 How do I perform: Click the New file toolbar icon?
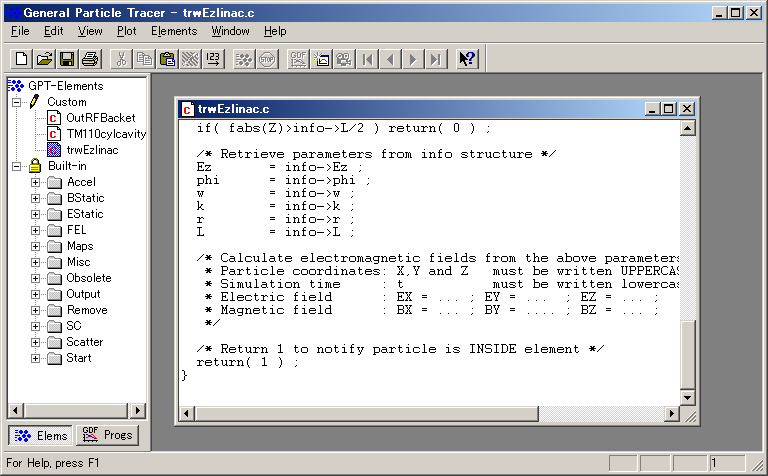22,59
